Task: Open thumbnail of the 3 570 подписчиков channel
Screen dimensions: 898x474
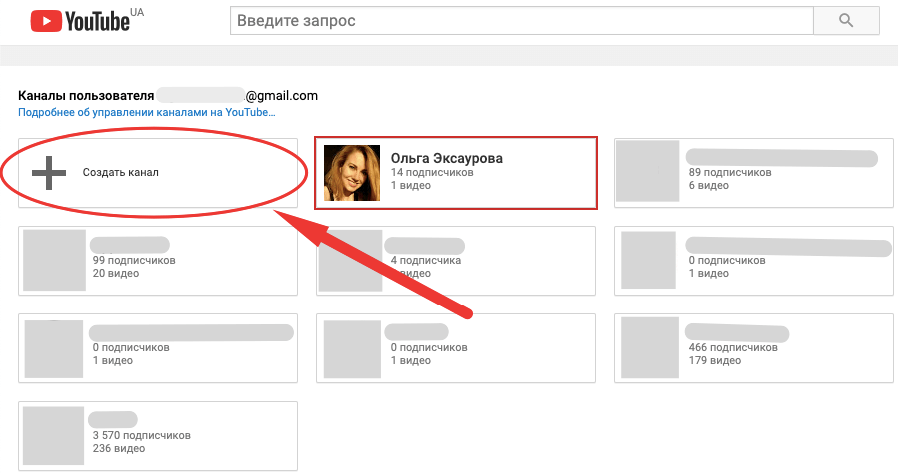Action: (x=53, y=436)
